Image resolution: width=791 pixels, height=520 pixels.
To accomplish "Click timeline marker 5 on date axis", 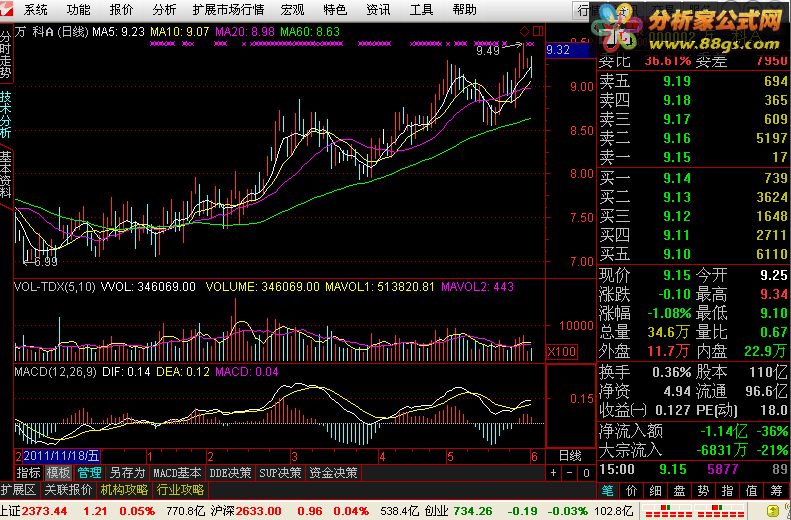I will tap(450, 457).
